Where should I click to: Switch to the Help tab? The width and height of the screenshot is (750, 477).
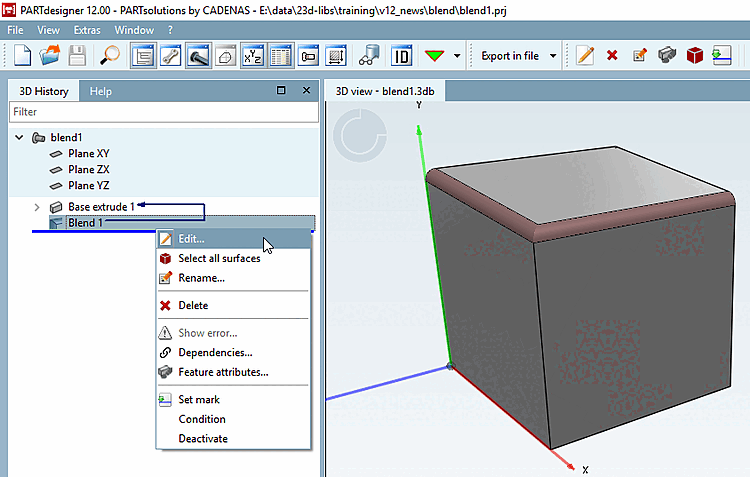[x=101, y=91]
